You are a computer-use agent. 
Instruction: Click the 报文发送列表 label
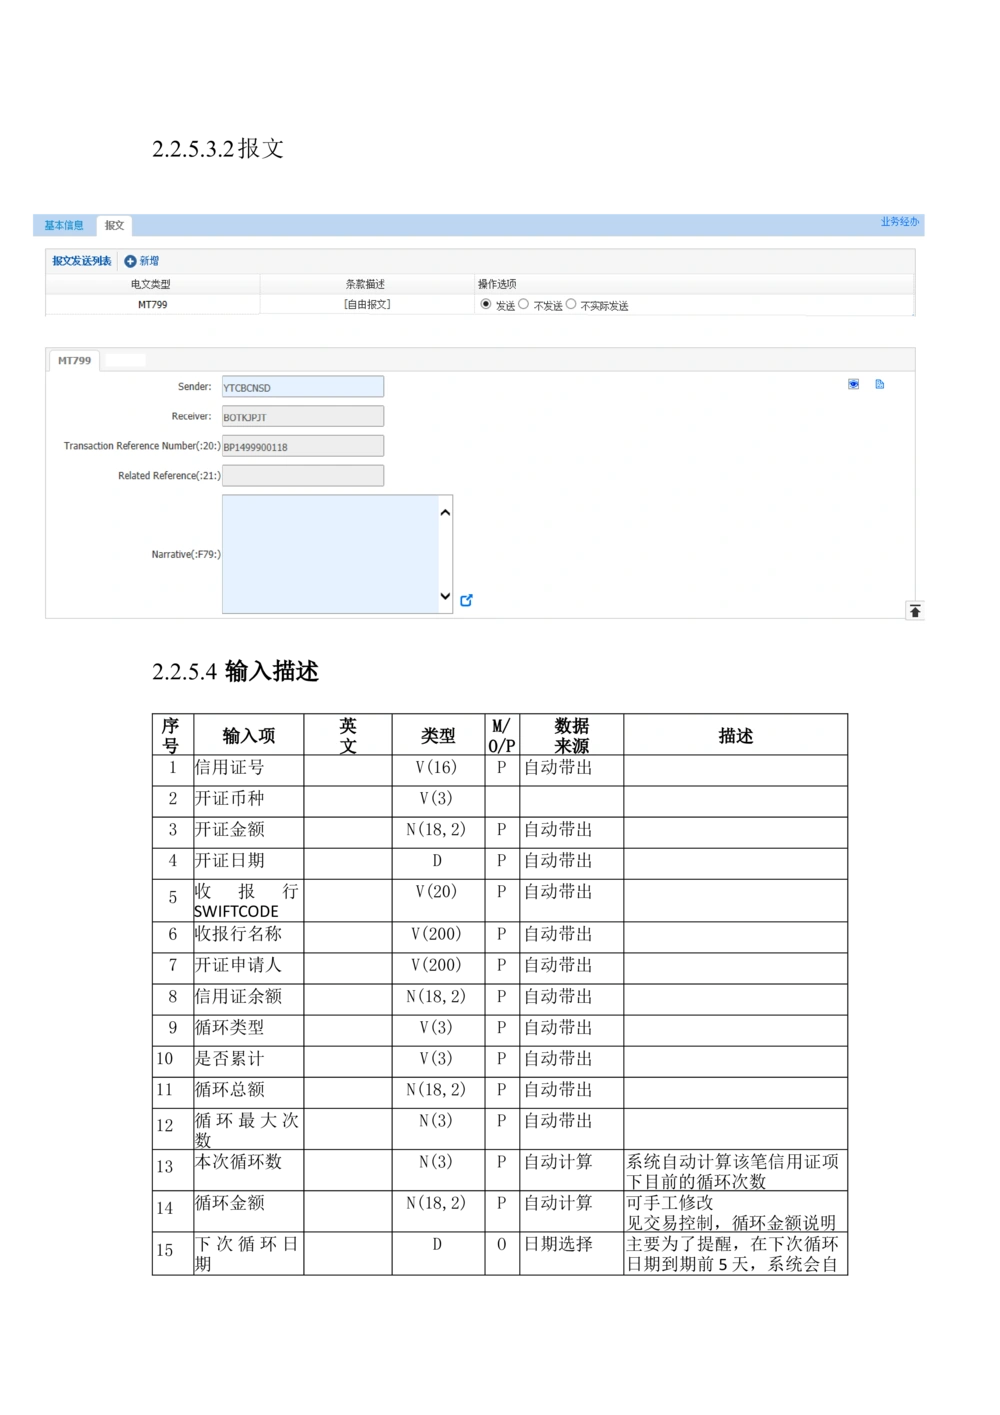point(82,261)
